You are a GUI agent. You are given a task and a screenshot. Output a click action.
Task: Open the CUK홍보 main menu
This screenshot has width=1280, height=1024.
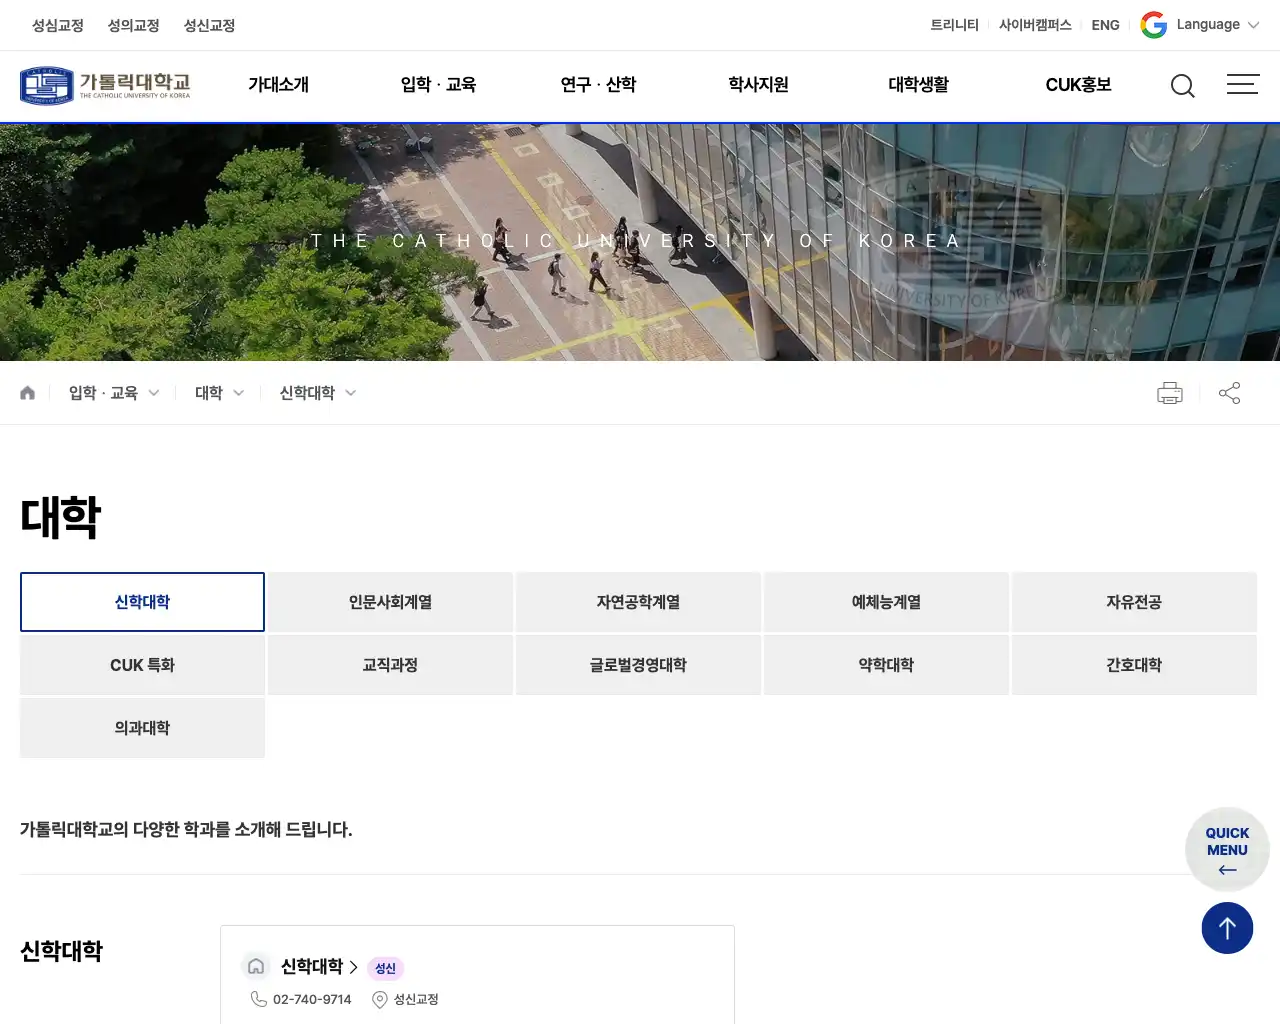point(1078,85)
